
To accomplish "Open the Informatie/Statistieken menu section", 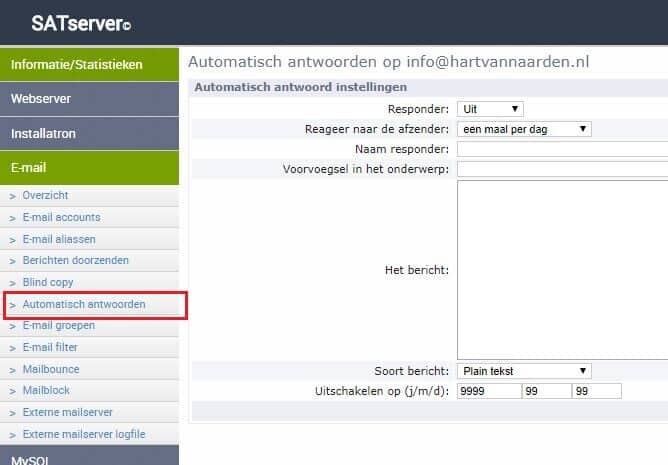I will coord(89,64).
